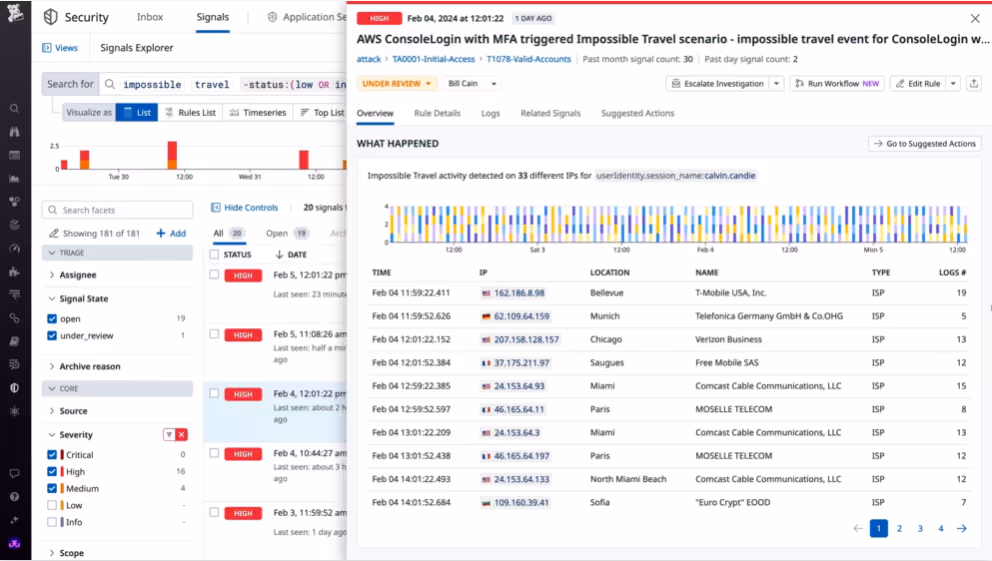Toggle the open signal state checkbox

coord(52,319)
